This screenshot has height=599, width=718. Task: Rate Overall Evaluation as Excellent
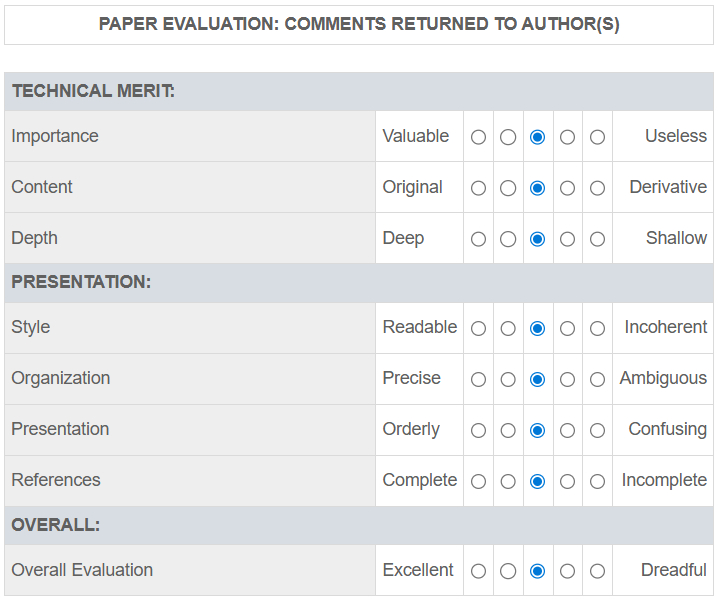(478, 571)
